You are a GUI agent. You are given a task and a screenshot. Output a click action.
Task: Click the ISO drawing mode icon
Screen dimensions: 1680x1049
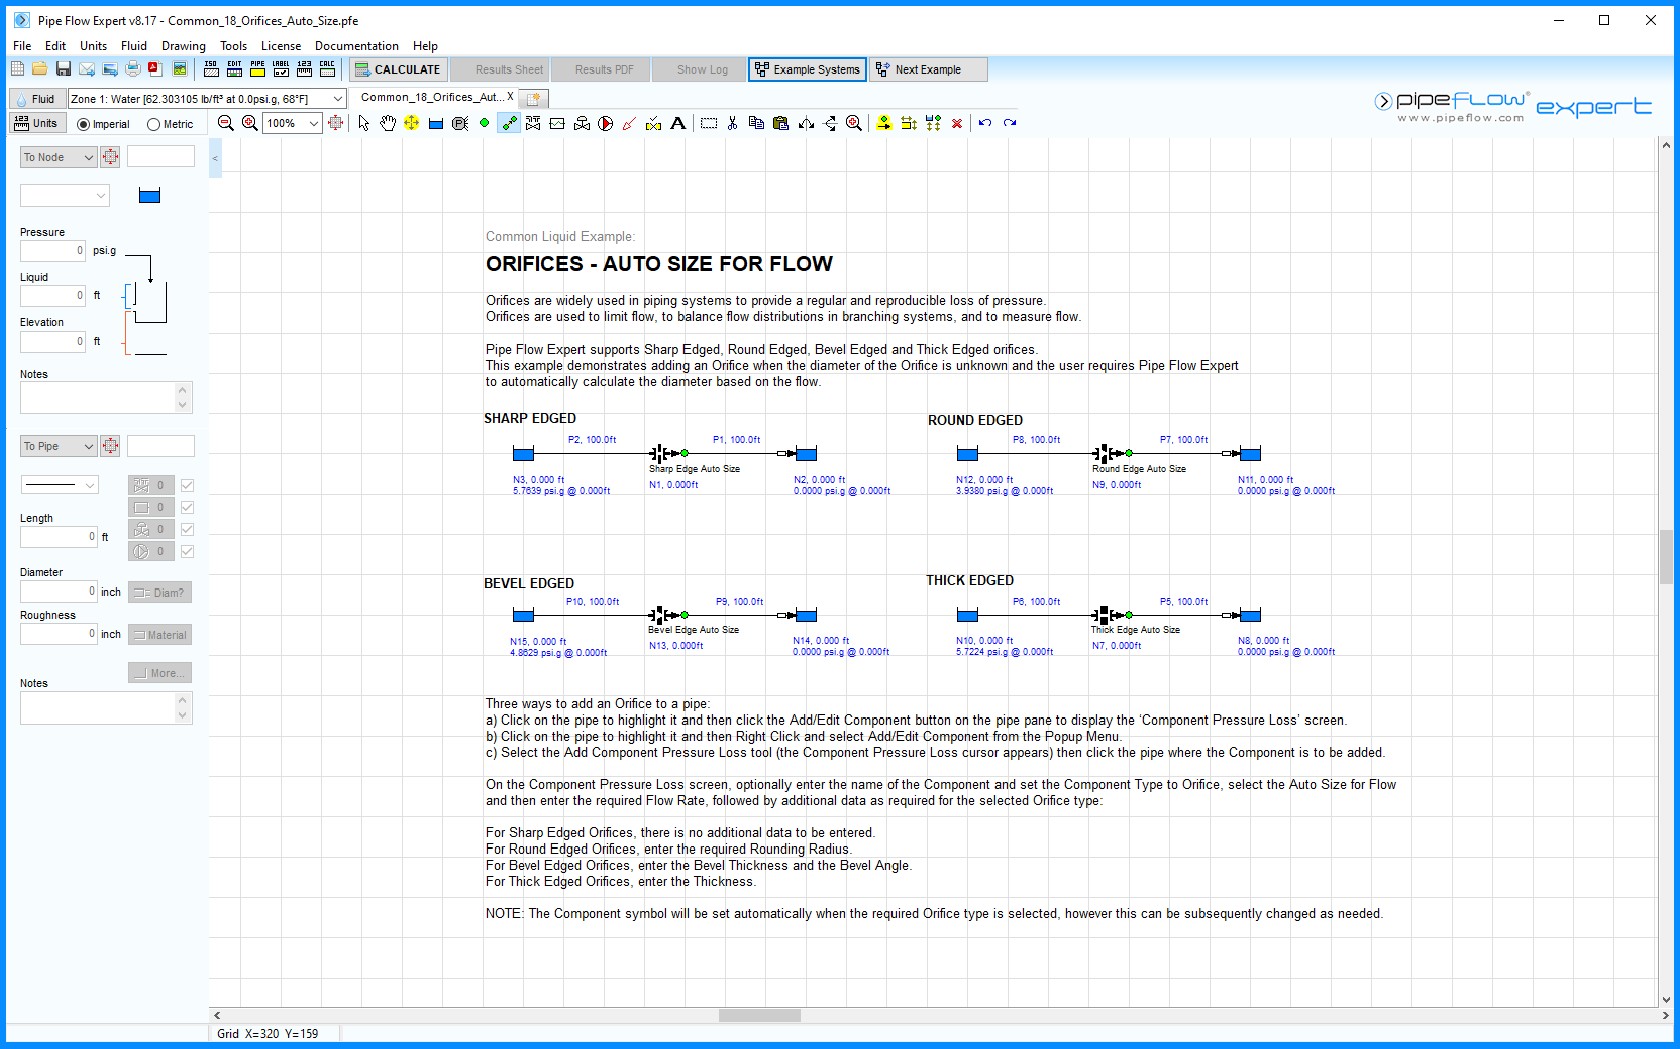coord(211,69)
